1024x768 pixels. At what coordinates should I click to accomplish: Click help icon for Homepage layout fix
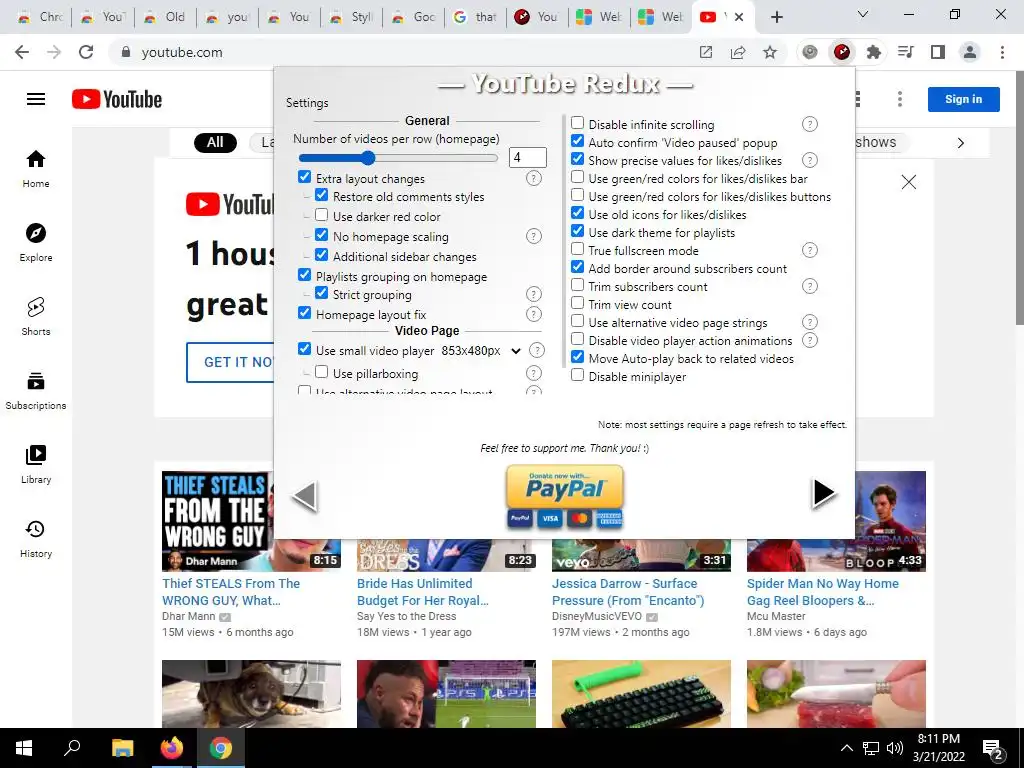click(x=534, y=314)
